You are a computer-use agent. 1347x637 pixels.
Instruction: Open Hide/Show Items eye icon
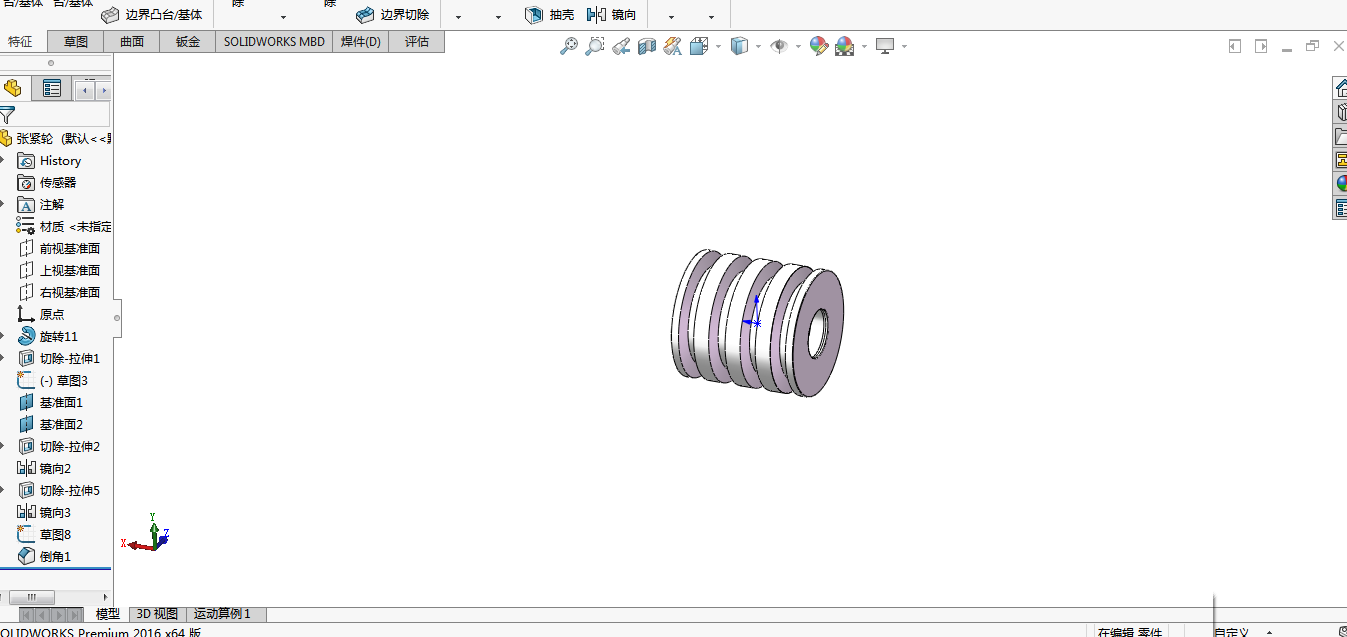[x=779, y=46]
